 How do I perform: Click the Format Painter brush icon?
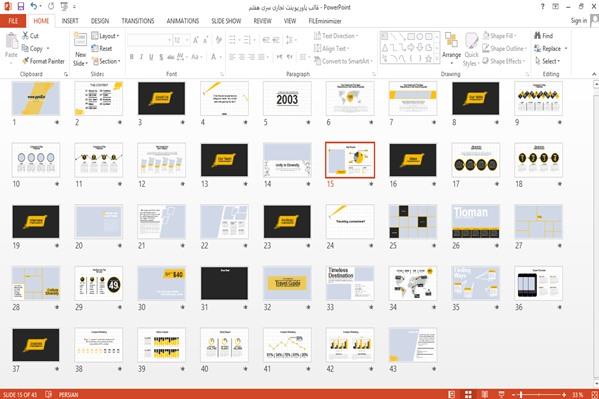(x=26, y=61)
